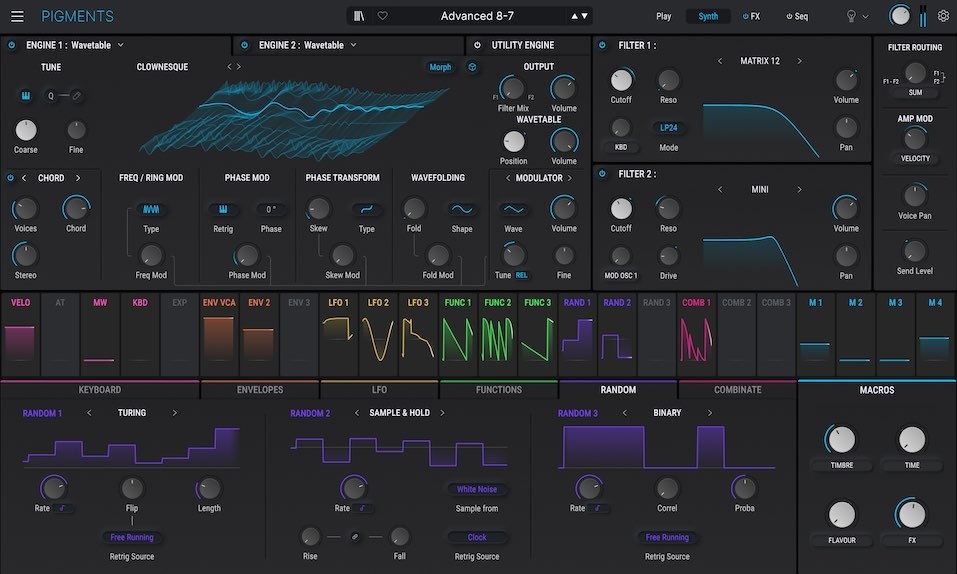Viewport: 957px width, 574px height.
Task: Select Freq/Ring Mod type waveform icon
Action: click(x=151, y=209)
